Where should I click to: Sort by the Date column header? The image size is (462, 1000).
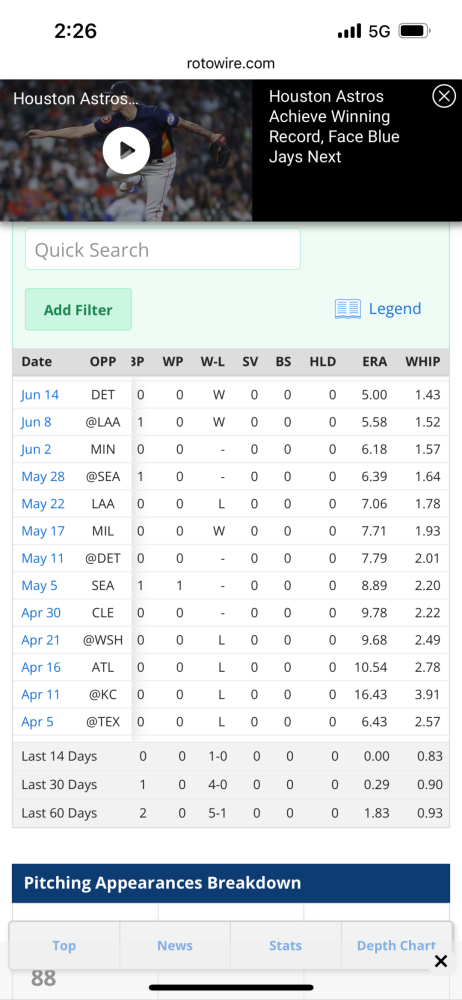tap(36, 362)
